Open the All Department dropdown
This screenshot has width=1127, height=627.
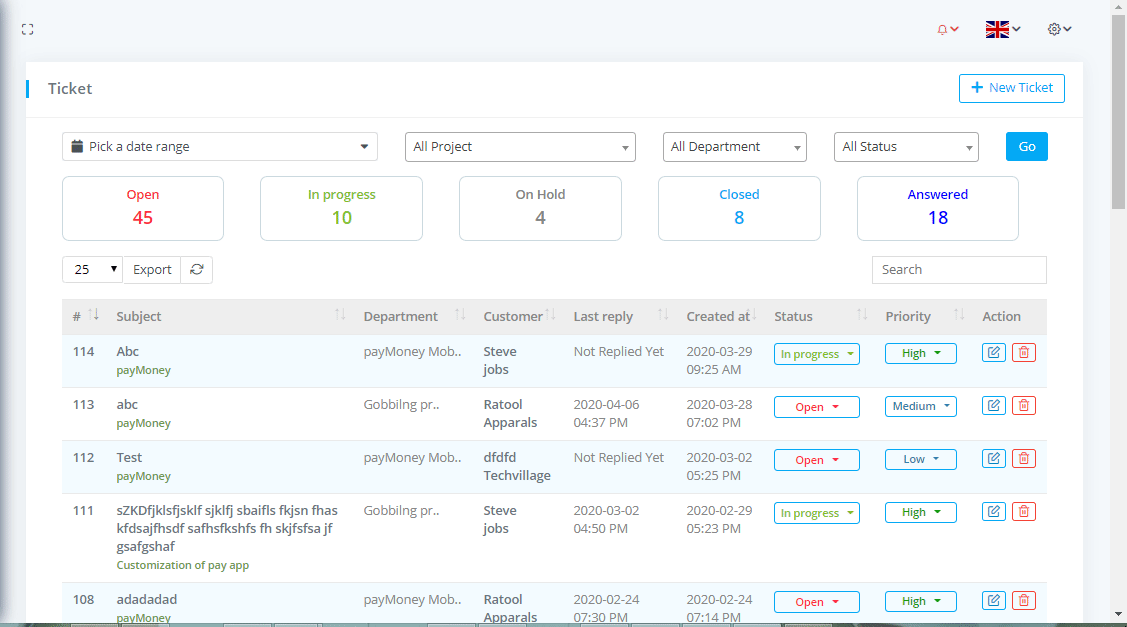(734, 147)
